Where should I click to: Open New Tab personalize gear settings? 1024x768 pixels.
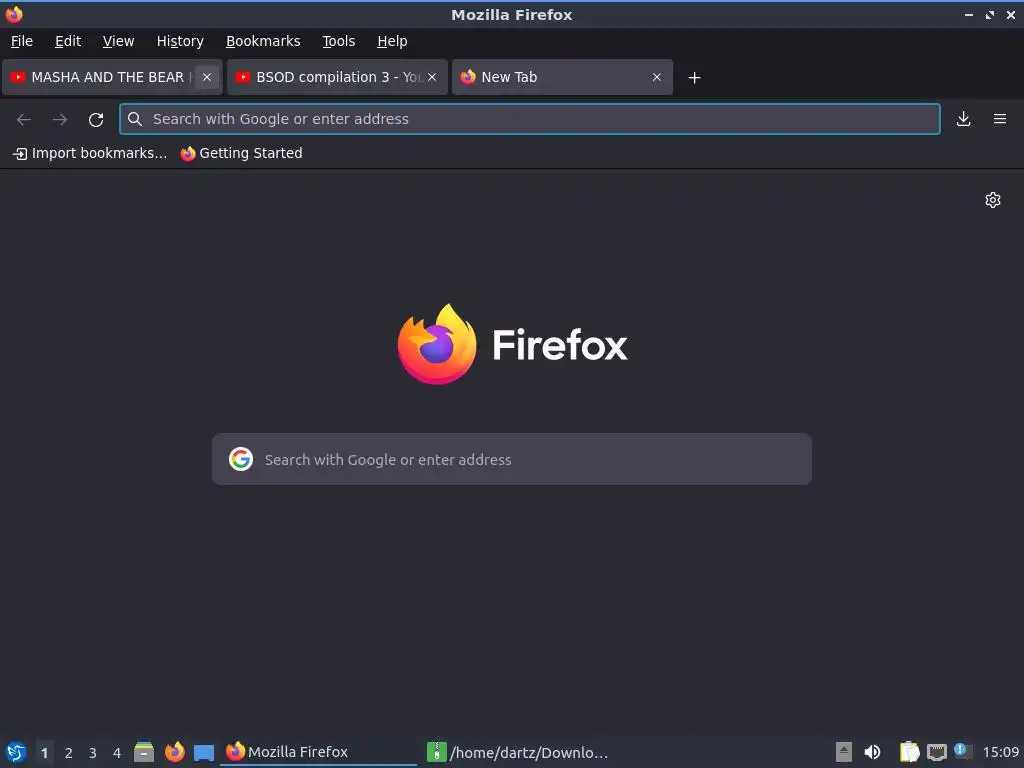click(993, 200)
